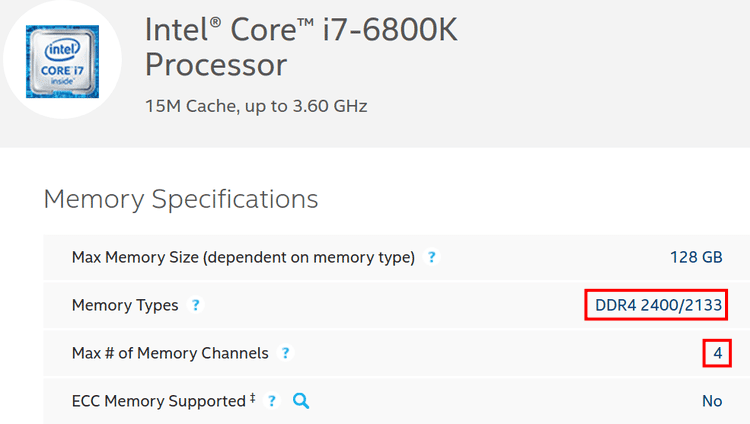Open help icon for Max Memory Channels
The width and height of the screenshot is (750, 424).
pos(285,353)
